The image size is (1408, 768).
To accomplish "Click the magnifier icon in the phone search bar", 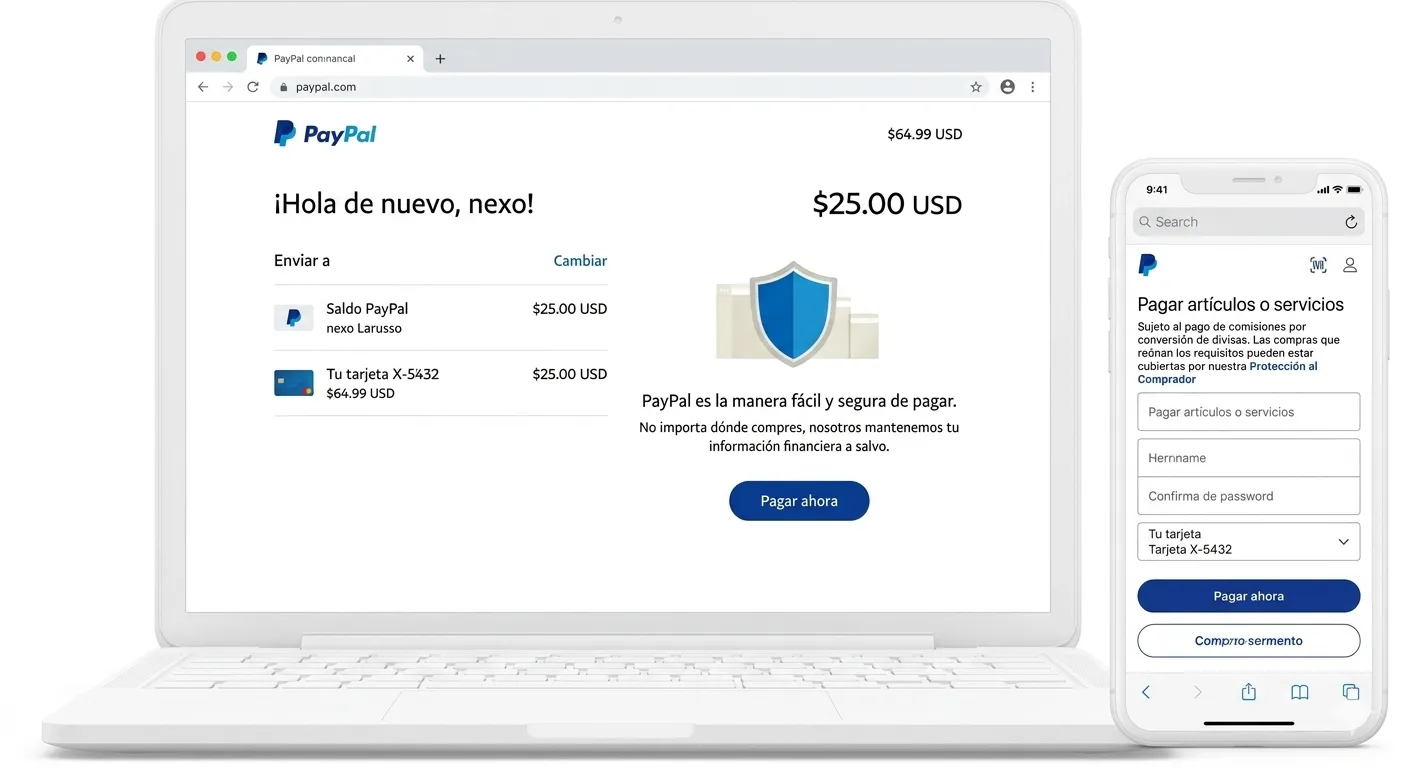I will [1145, 222].
